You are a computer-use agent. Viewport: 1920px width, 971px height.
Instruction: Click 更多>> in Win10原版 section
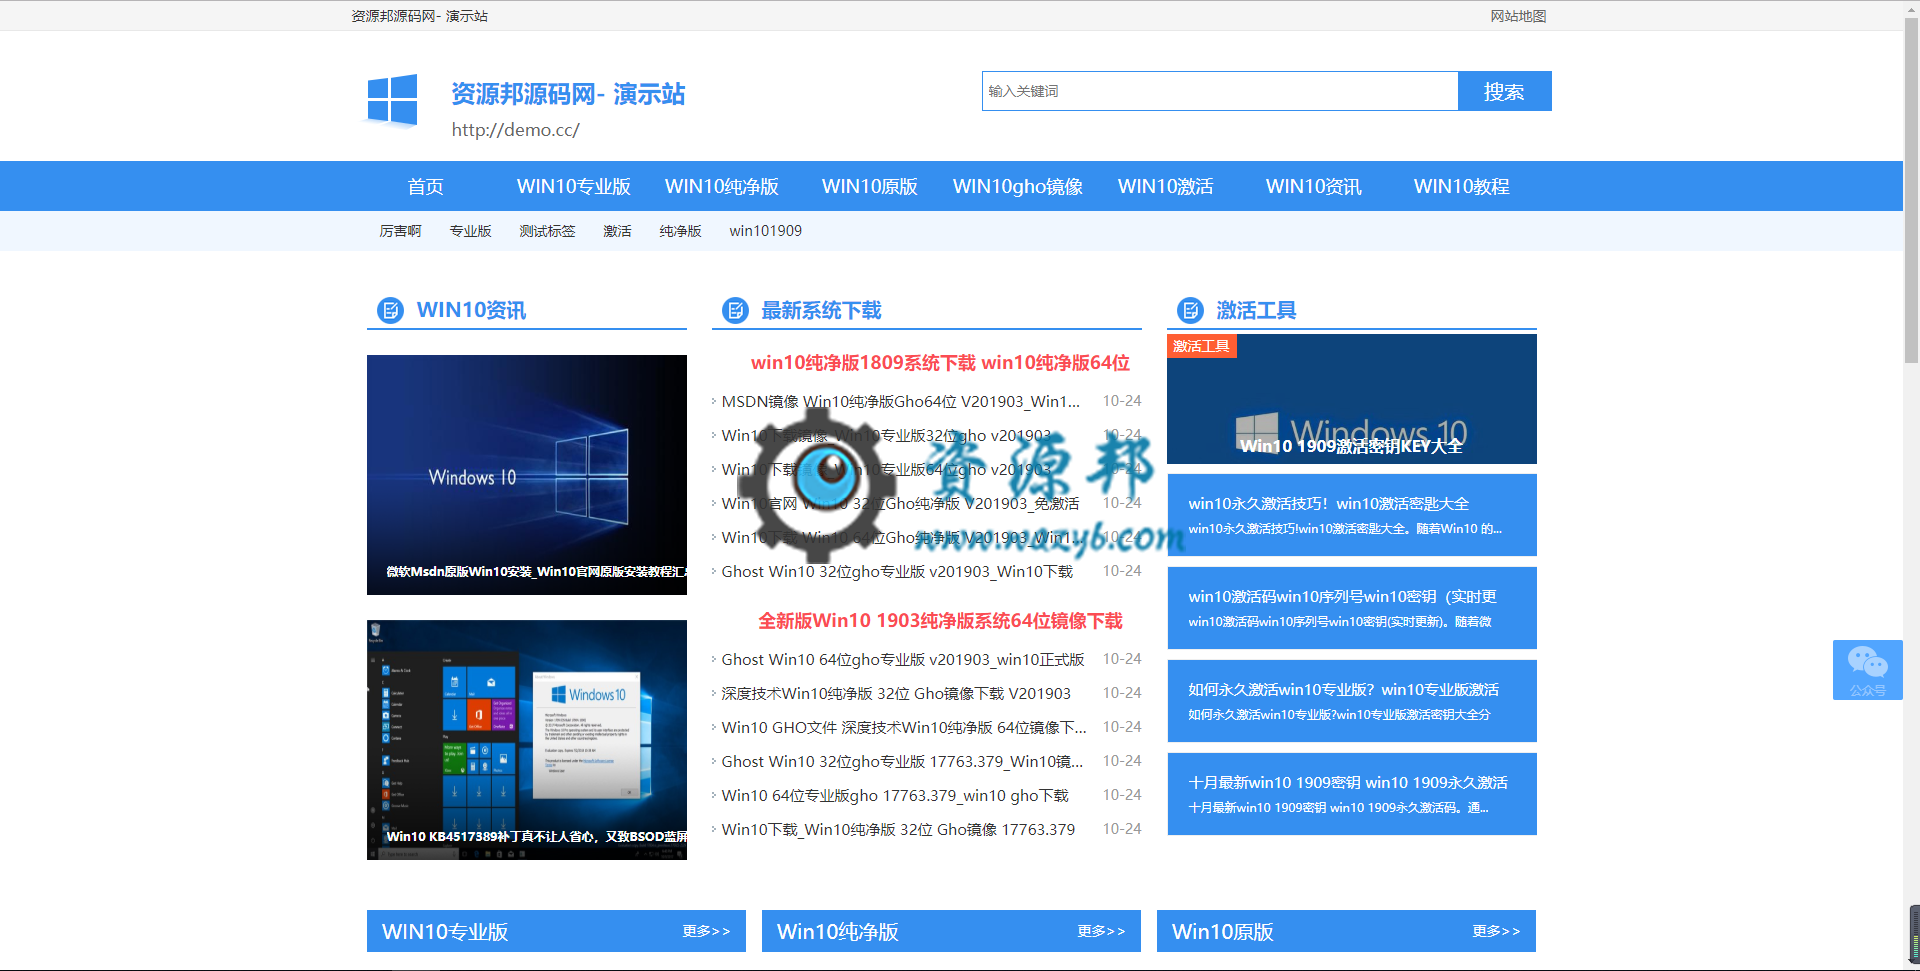click(1496, 931)
